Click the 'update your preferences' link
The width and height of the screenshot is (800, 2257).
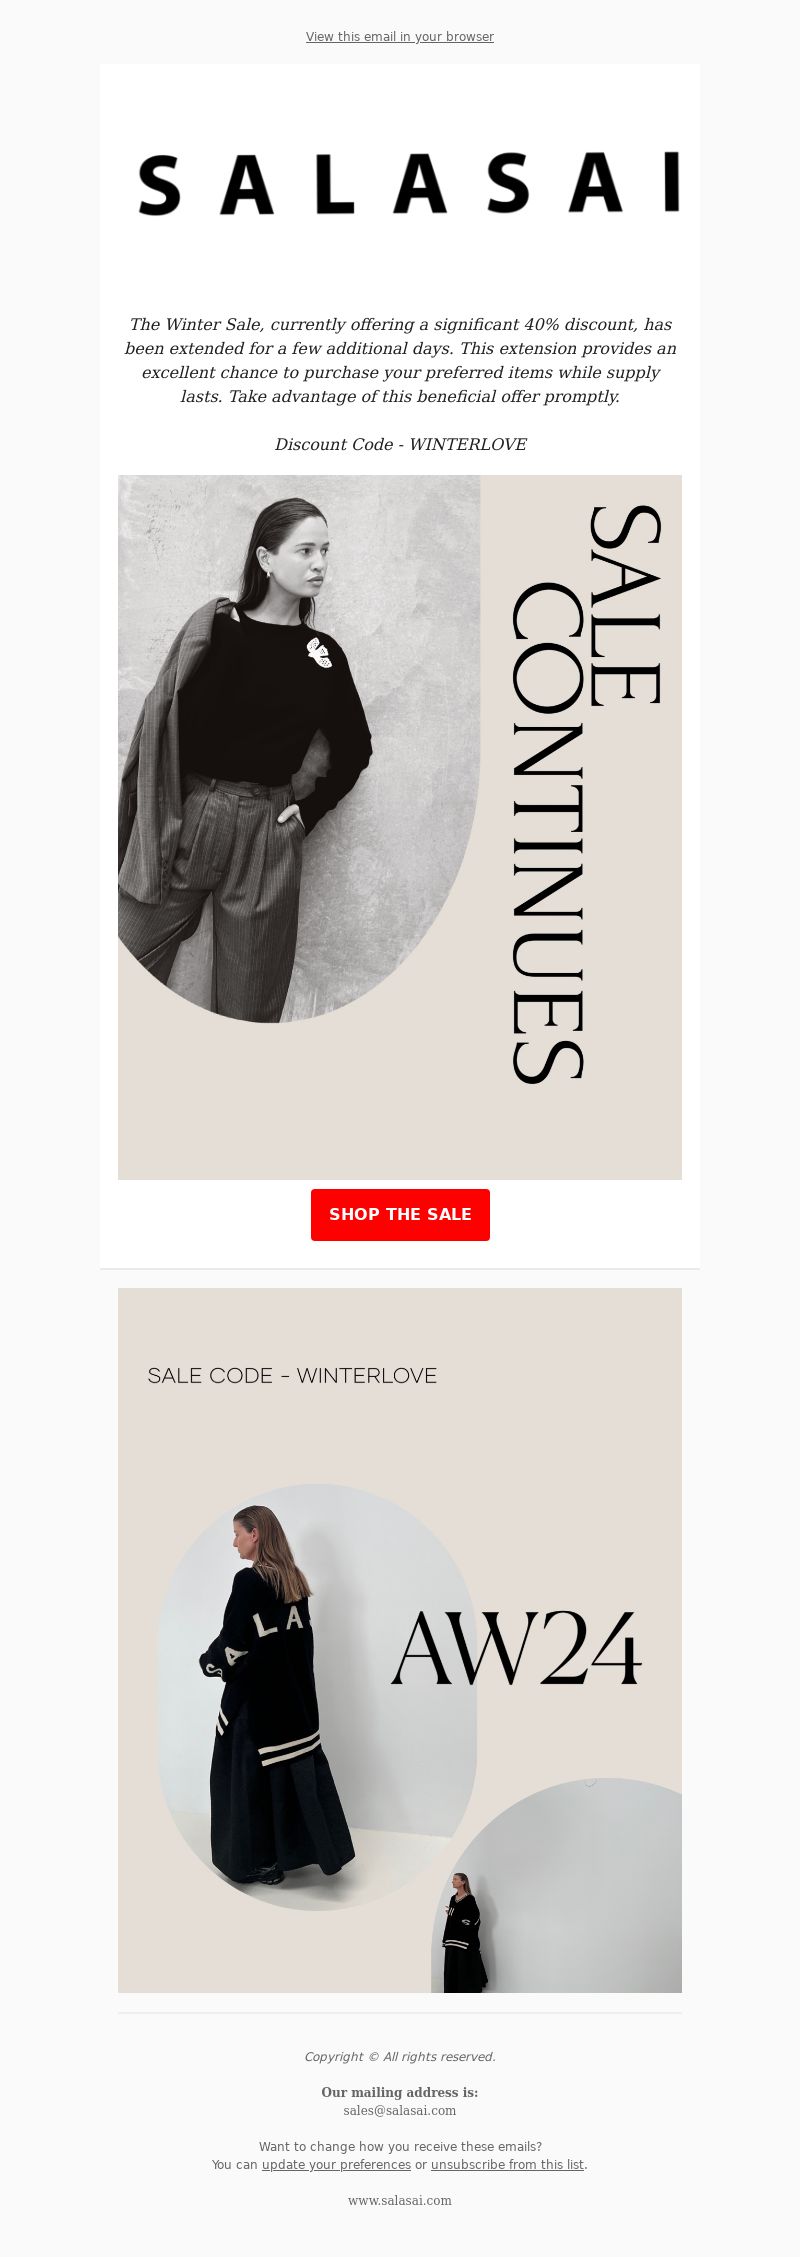point(336,2165)
